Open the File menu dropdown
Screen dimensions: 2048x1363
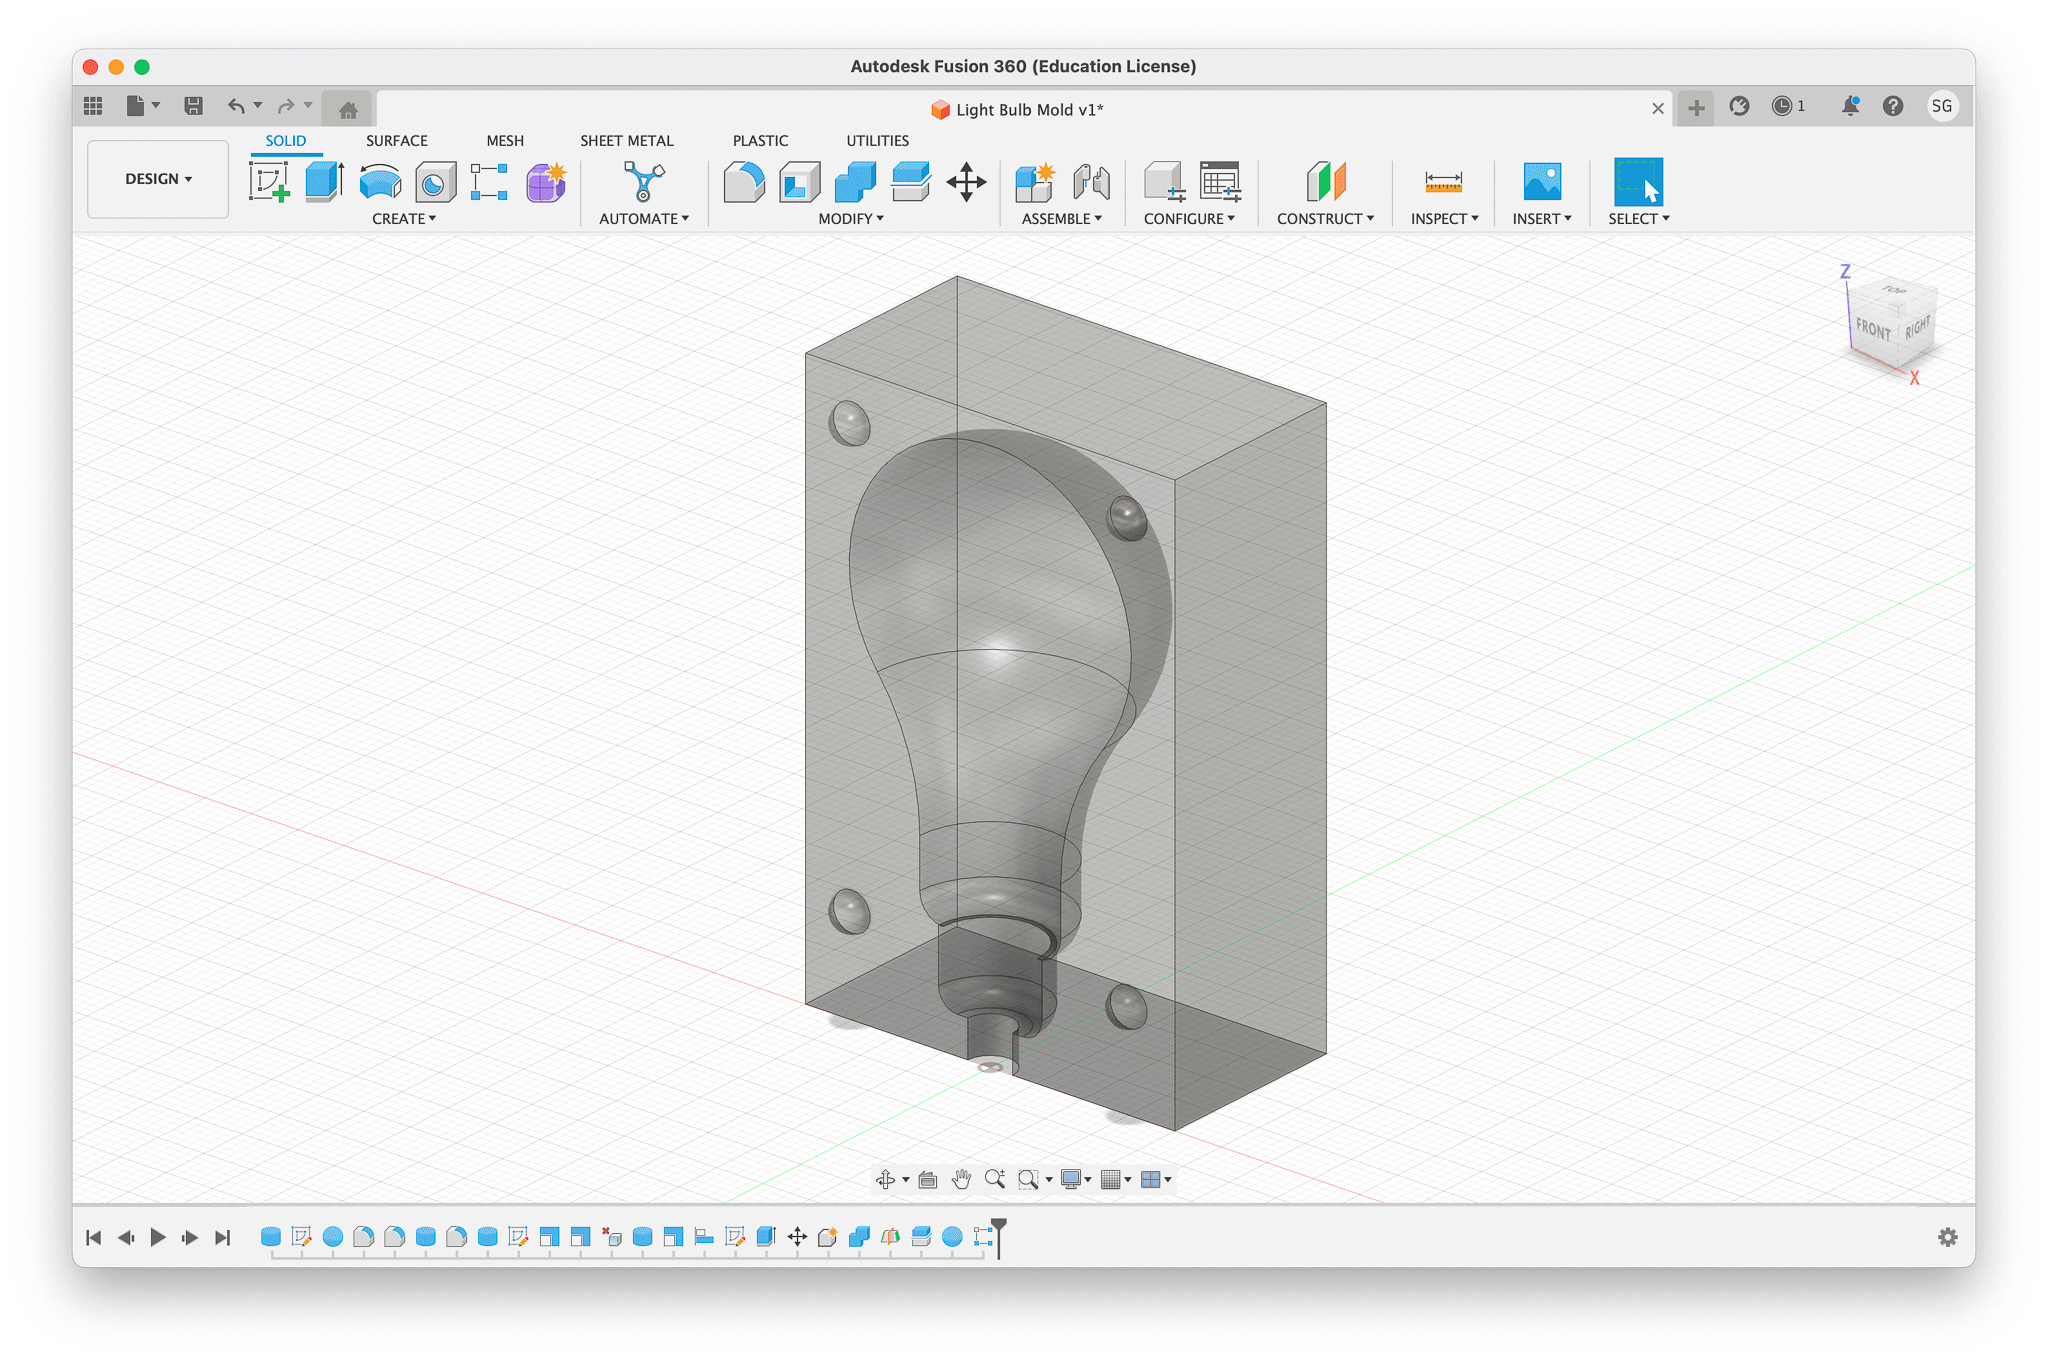(143, 105)
